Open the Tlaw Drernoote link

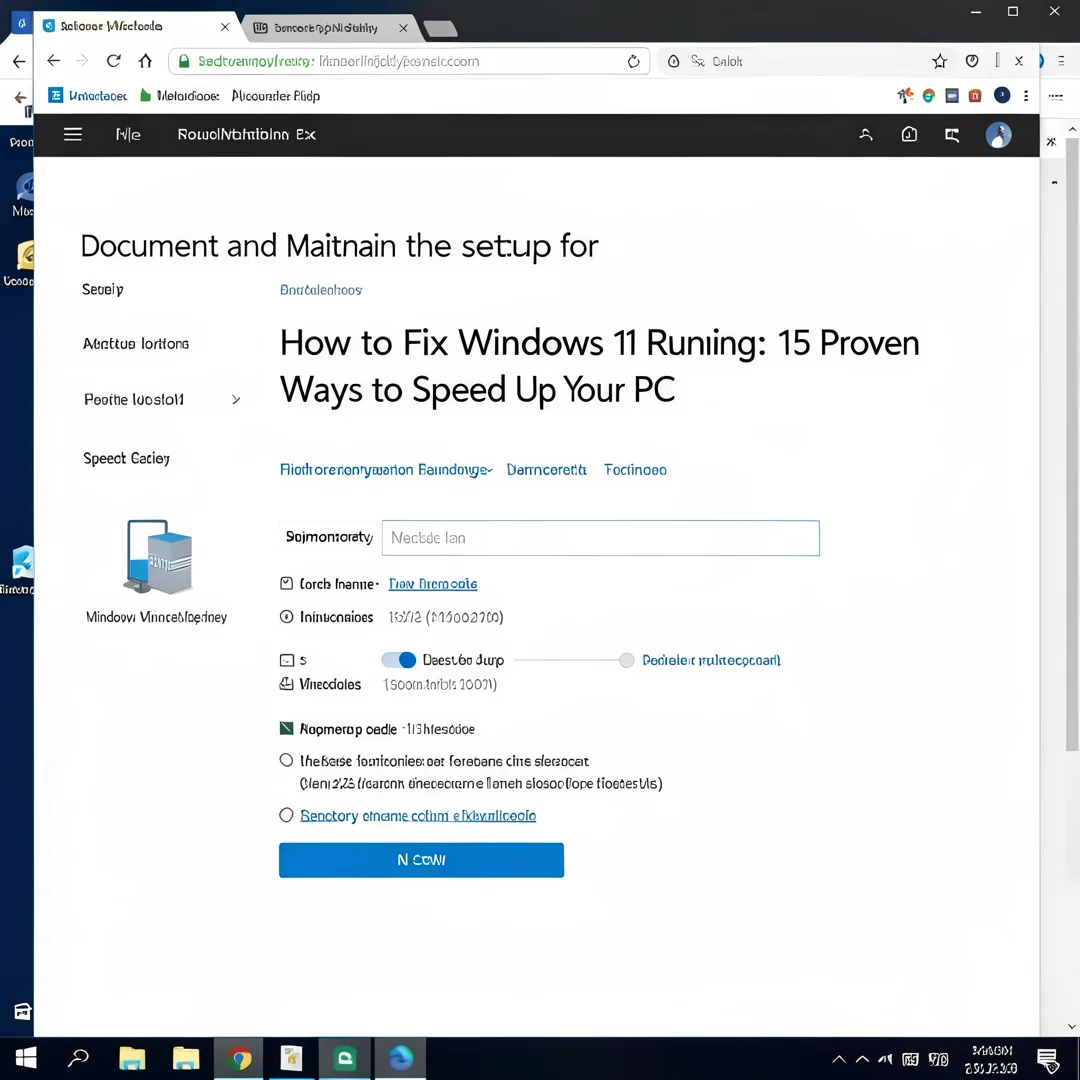[x=433, y=584]
